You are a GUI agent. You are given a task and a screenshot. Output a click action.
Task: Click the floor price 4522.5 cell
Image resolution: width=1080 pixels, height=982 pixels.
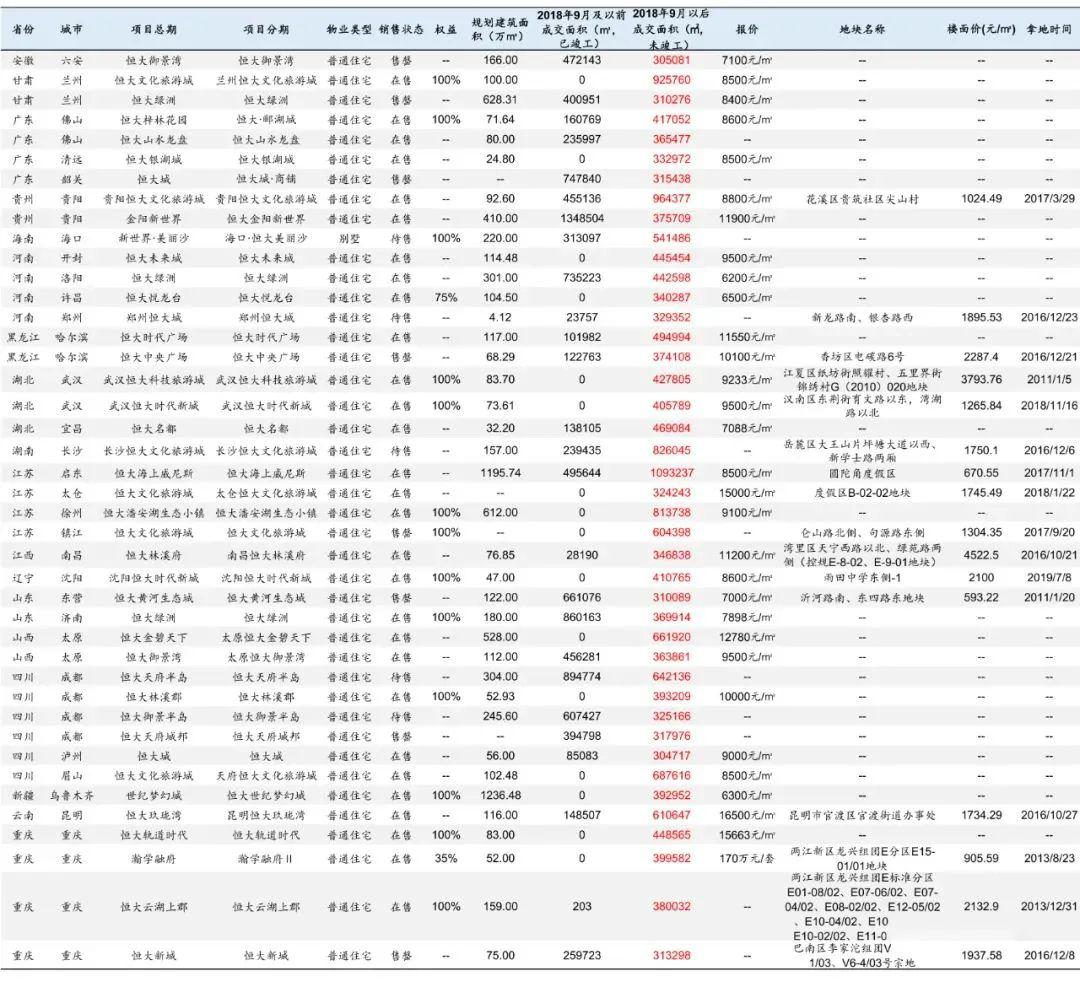pyautogui.click(x=981, y=555)
